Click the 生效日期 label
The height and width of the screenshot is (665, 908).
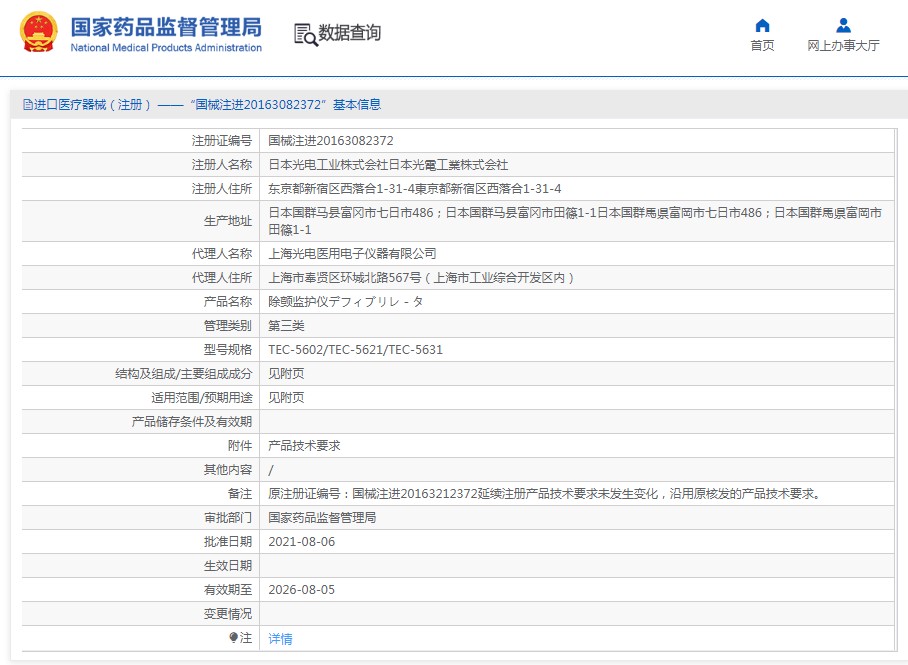(228, 566)
